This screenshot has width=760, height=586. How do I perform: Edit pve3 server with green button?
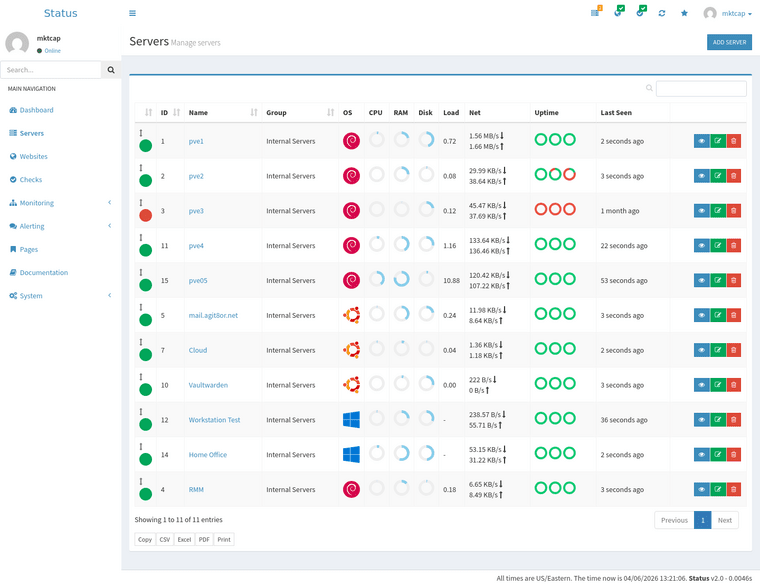coord(718,211)
